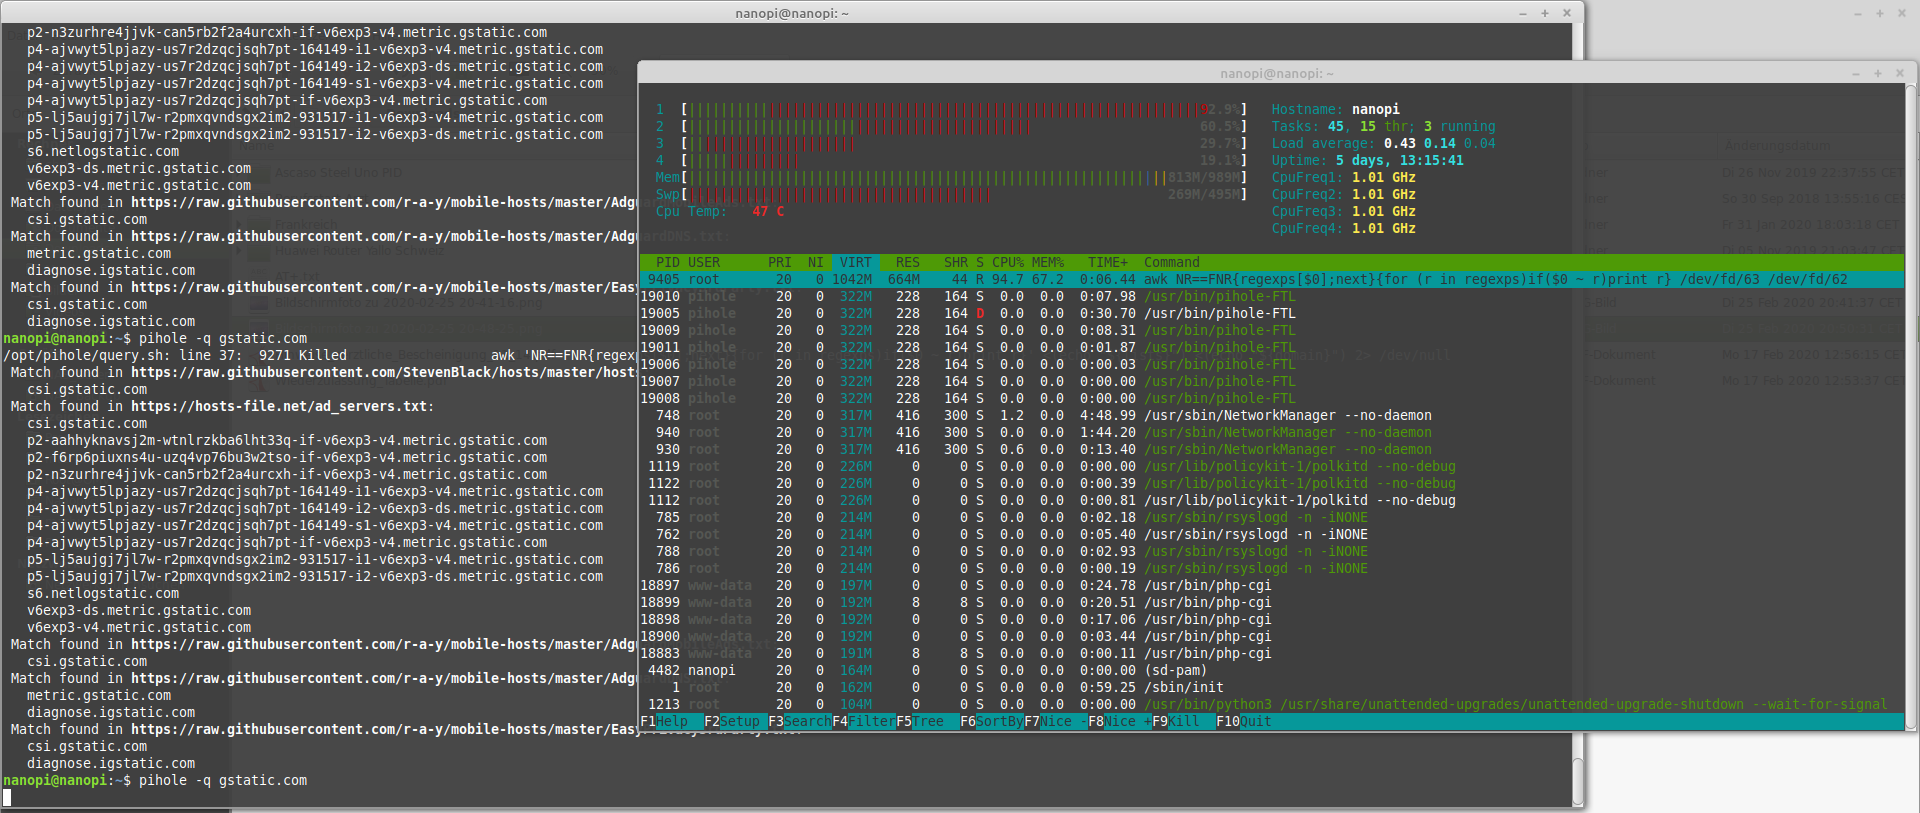Image resolution: width=1920 pixels, height=813 pixels.
Task: Select the awk process row PID 9405
Action: pos(1271,280)
